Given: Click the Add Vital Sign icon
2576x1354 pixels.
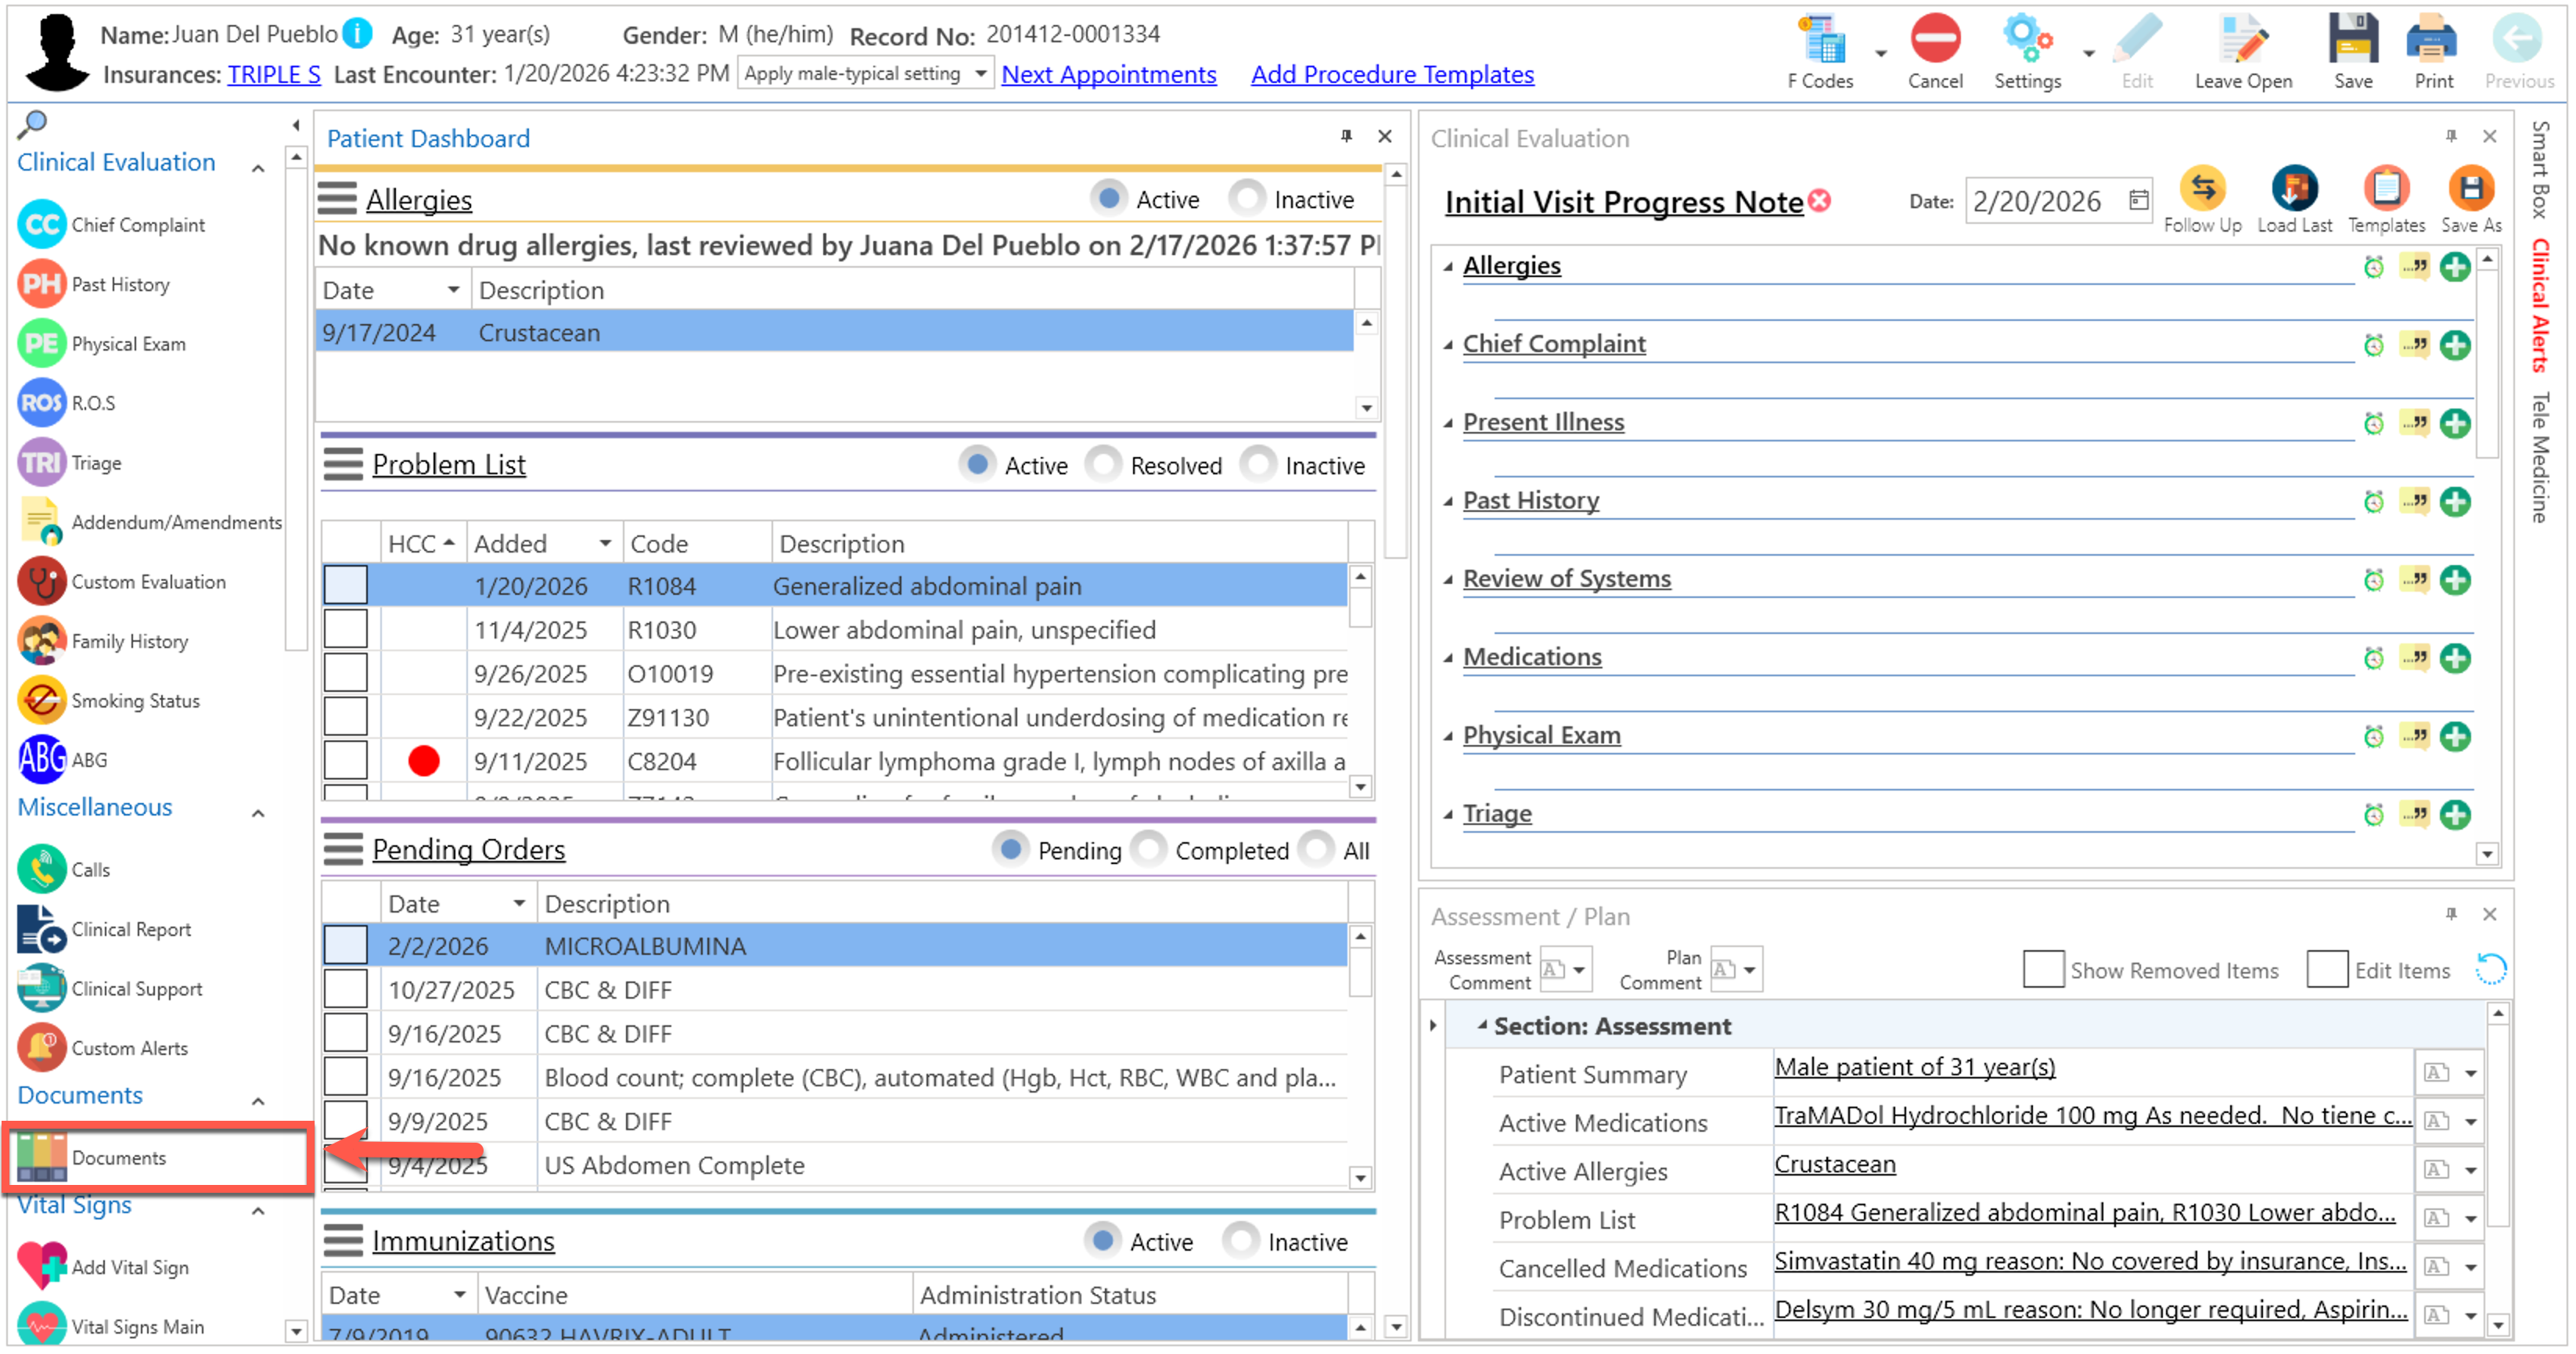Looking at the screenshot, I should click(x=42, y=1266).
